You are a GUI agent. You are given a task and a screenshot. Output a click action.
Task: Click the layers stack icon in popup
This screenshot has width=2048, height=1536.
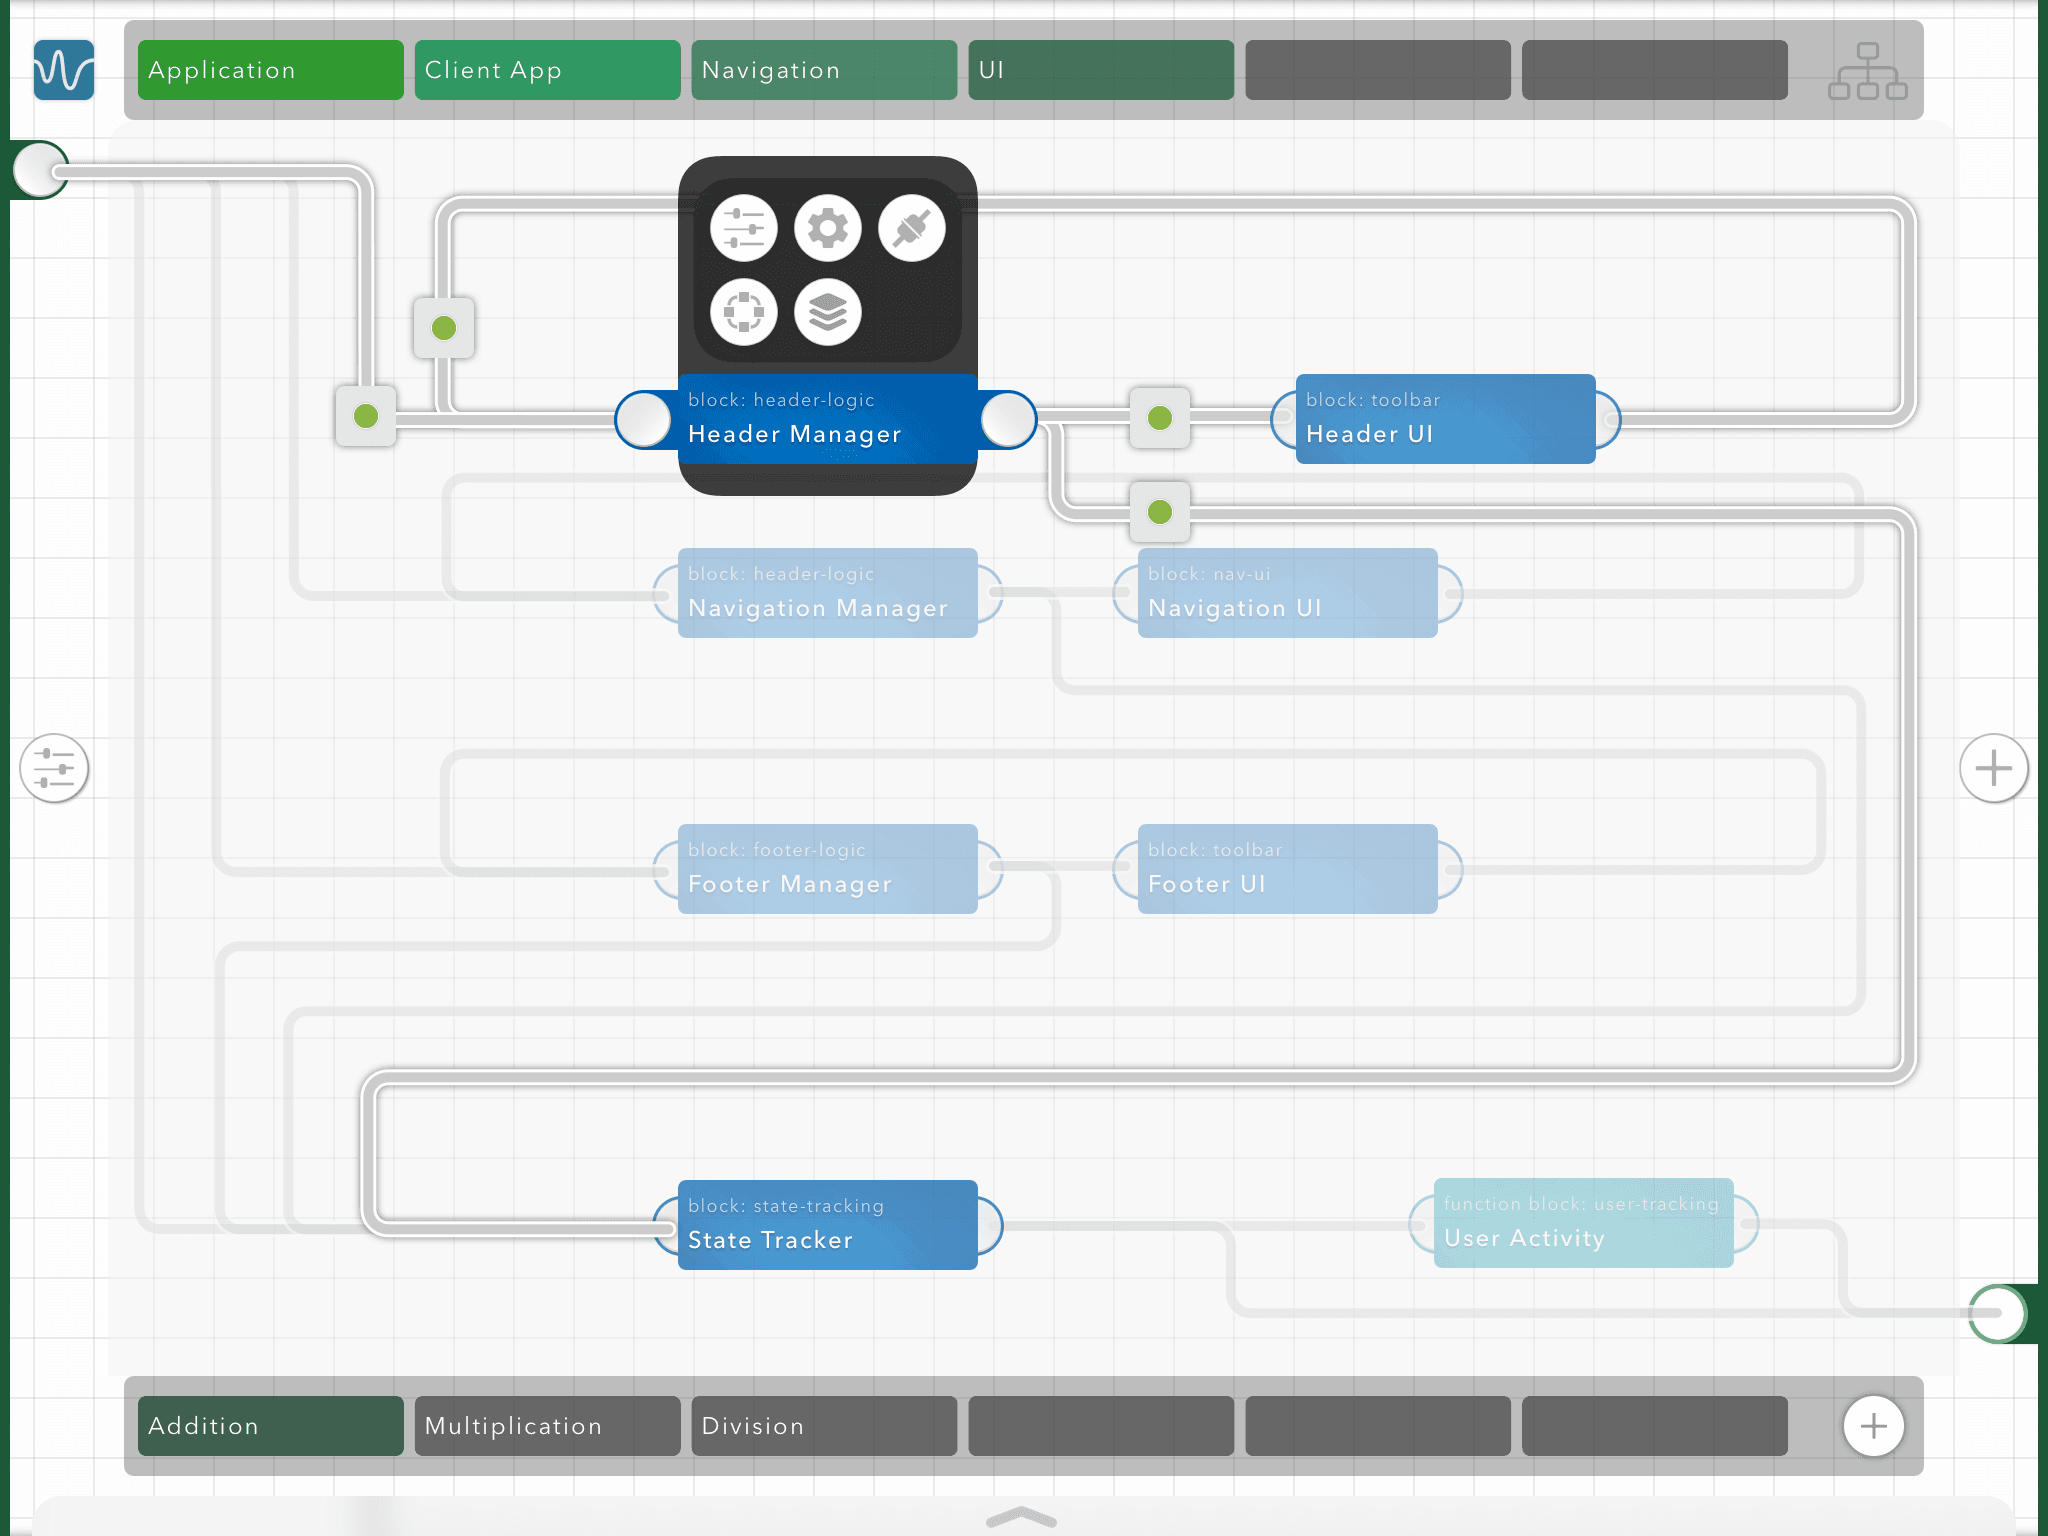click(x=828, y=312)
